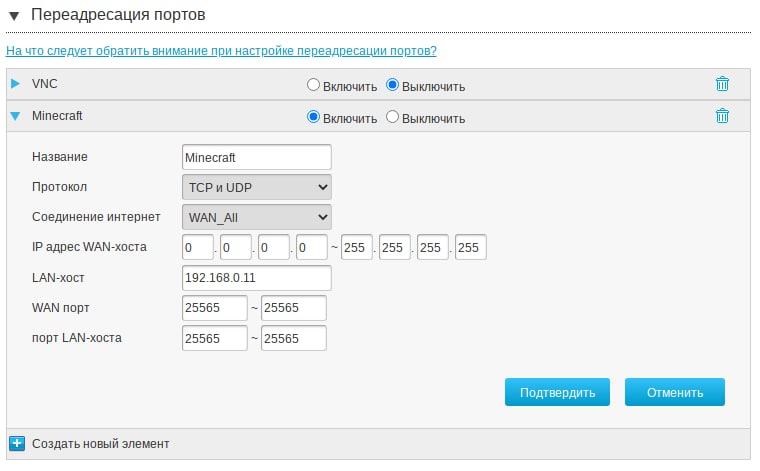The image size is (760, 471).
Task: Delete the Minecraft rule with trash icon
Action: click(x=722, y=116)
